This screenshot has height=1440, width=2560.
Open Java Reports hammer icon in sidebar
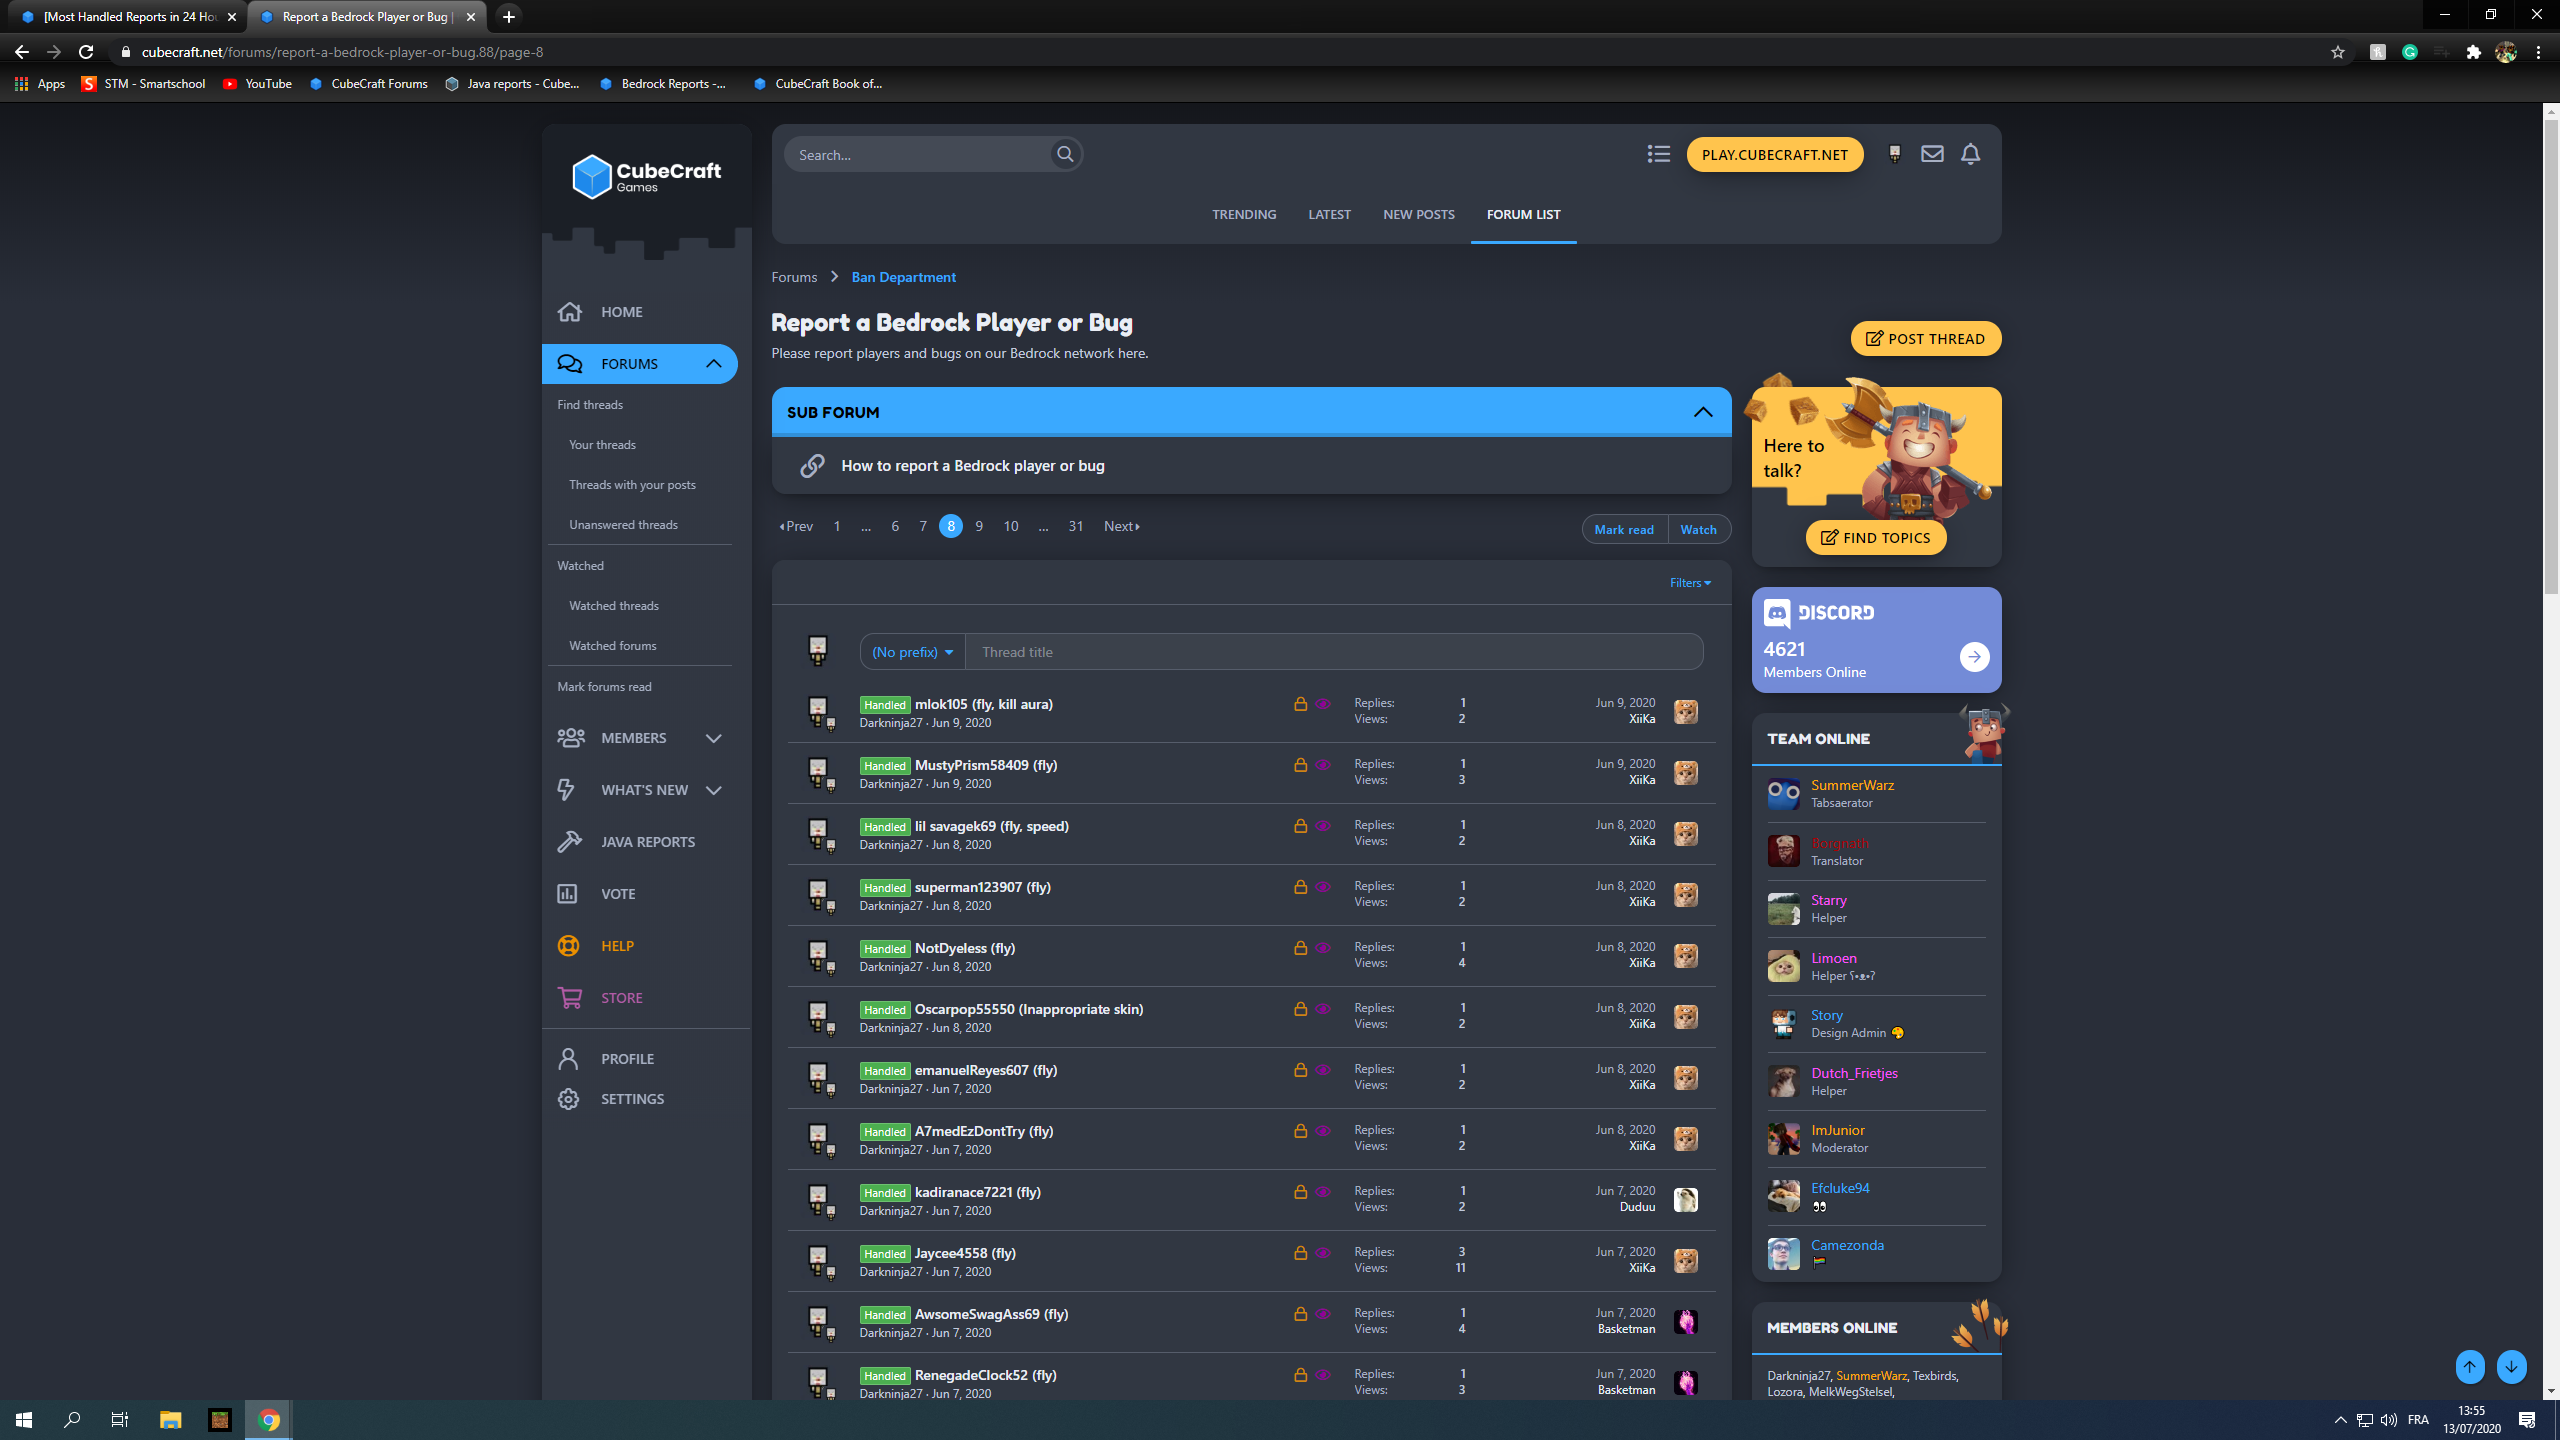point(569,842)
